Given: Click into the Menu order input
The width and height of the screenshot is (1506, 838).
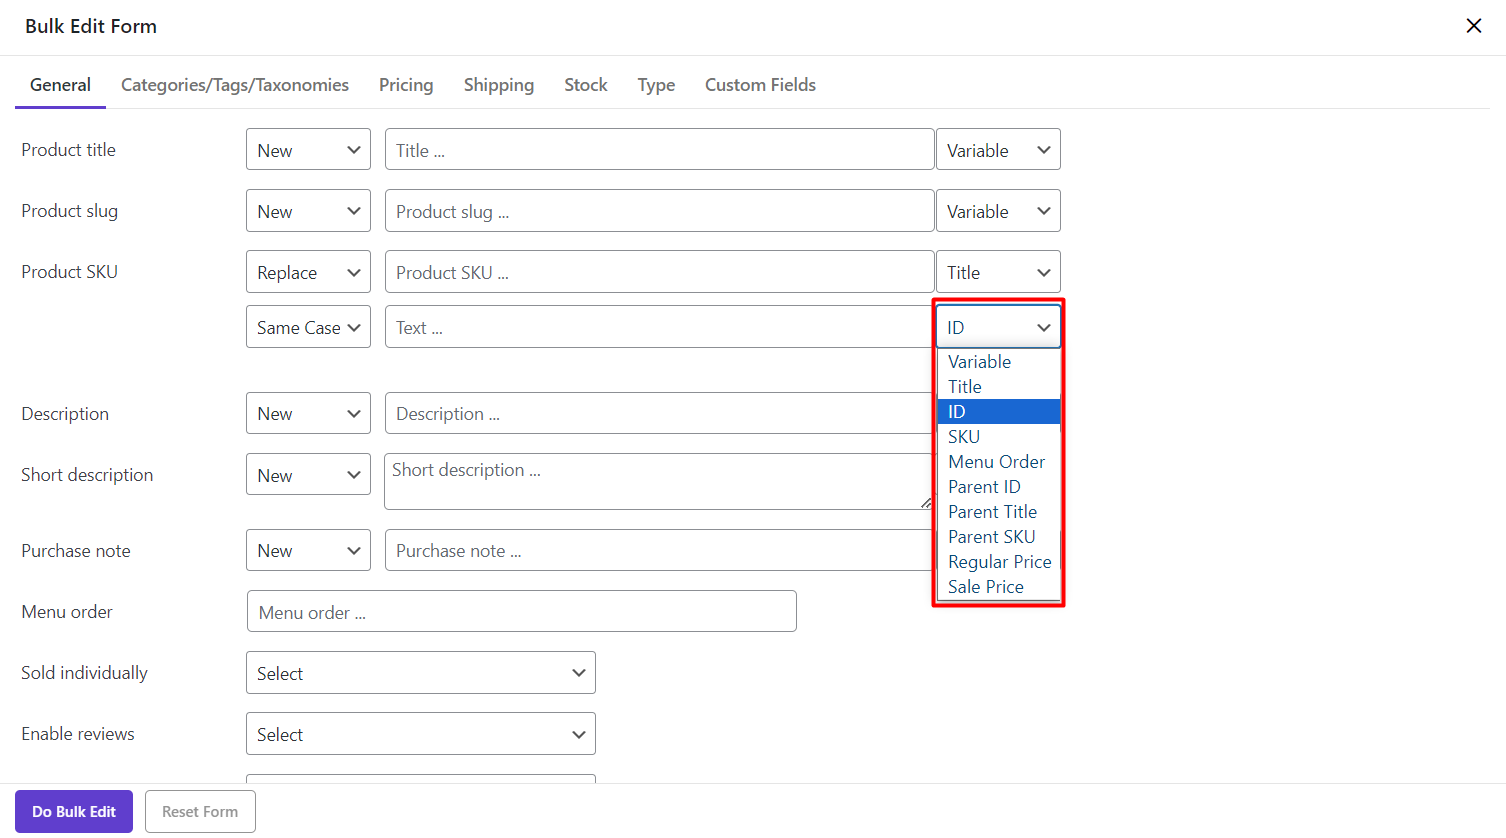Looking at the screenshot, I should coord(521,612).
